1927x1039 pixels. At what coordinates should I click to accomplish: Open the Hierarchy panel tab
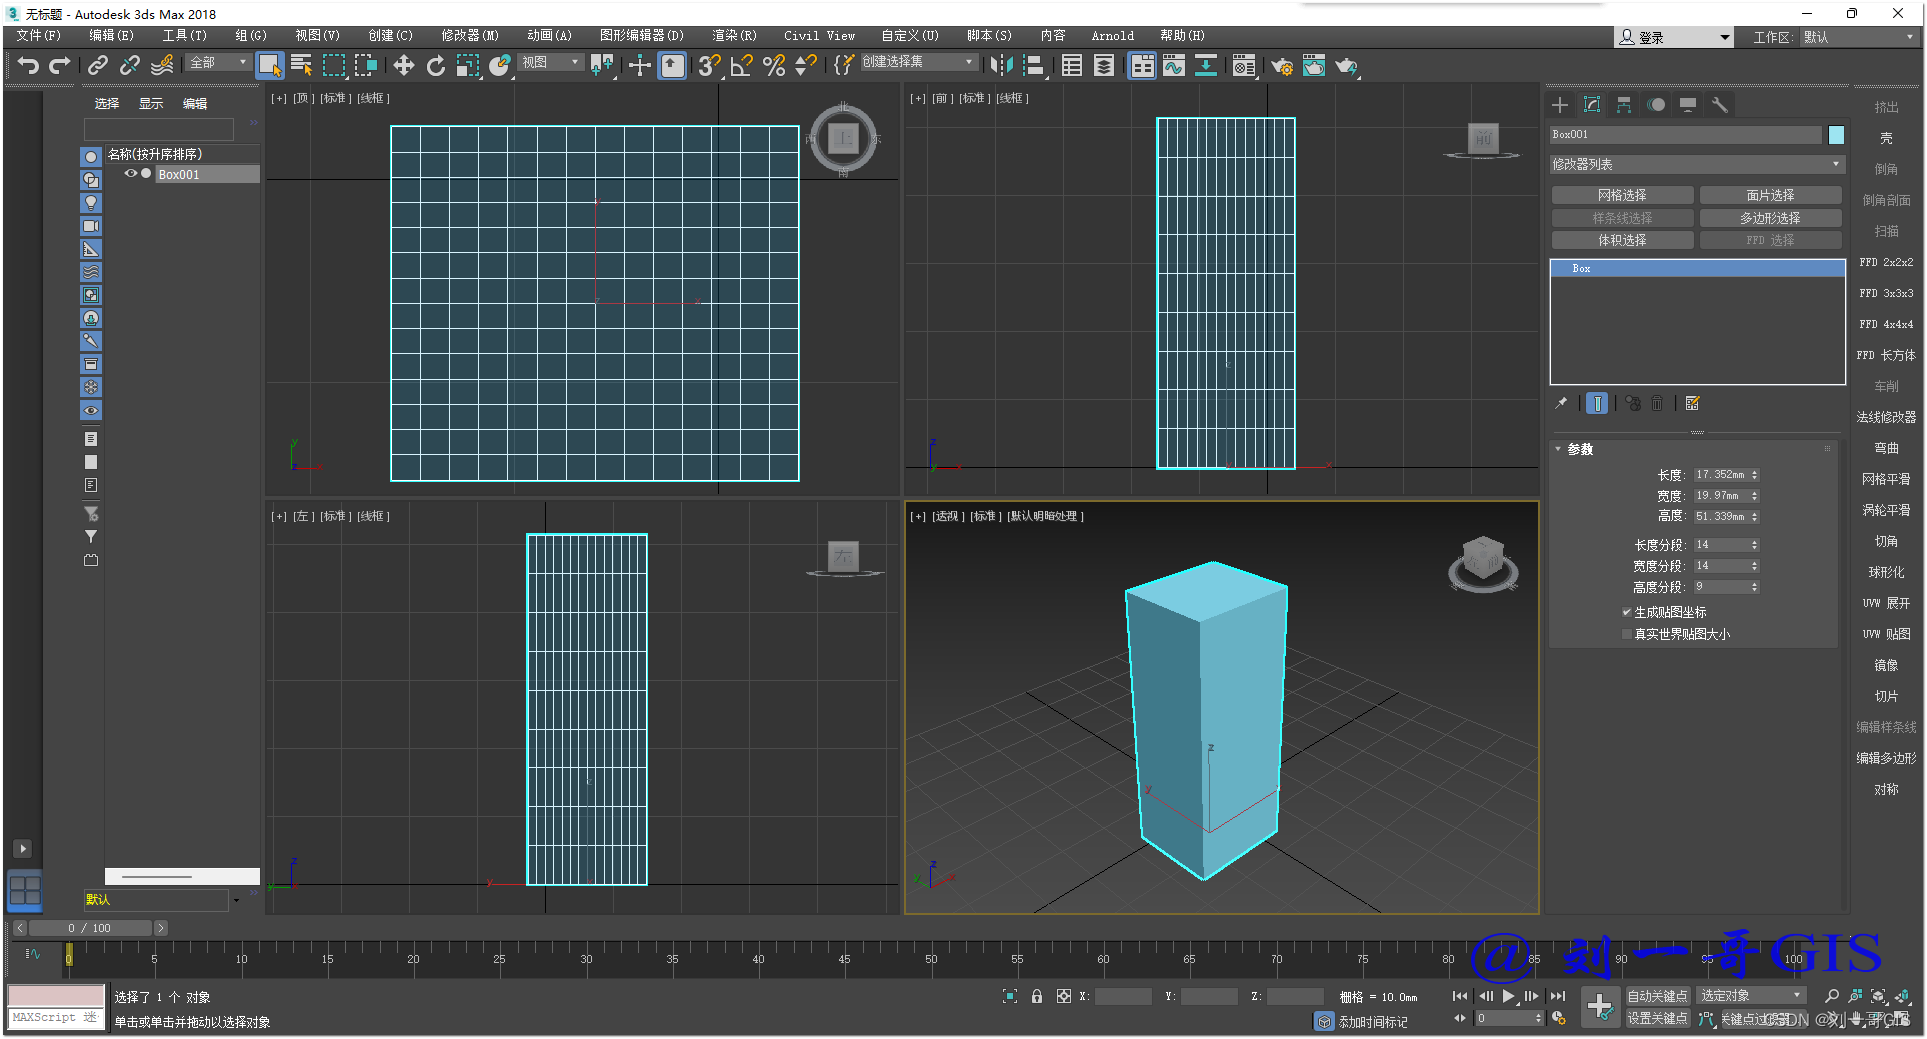tap(1624, 105)
